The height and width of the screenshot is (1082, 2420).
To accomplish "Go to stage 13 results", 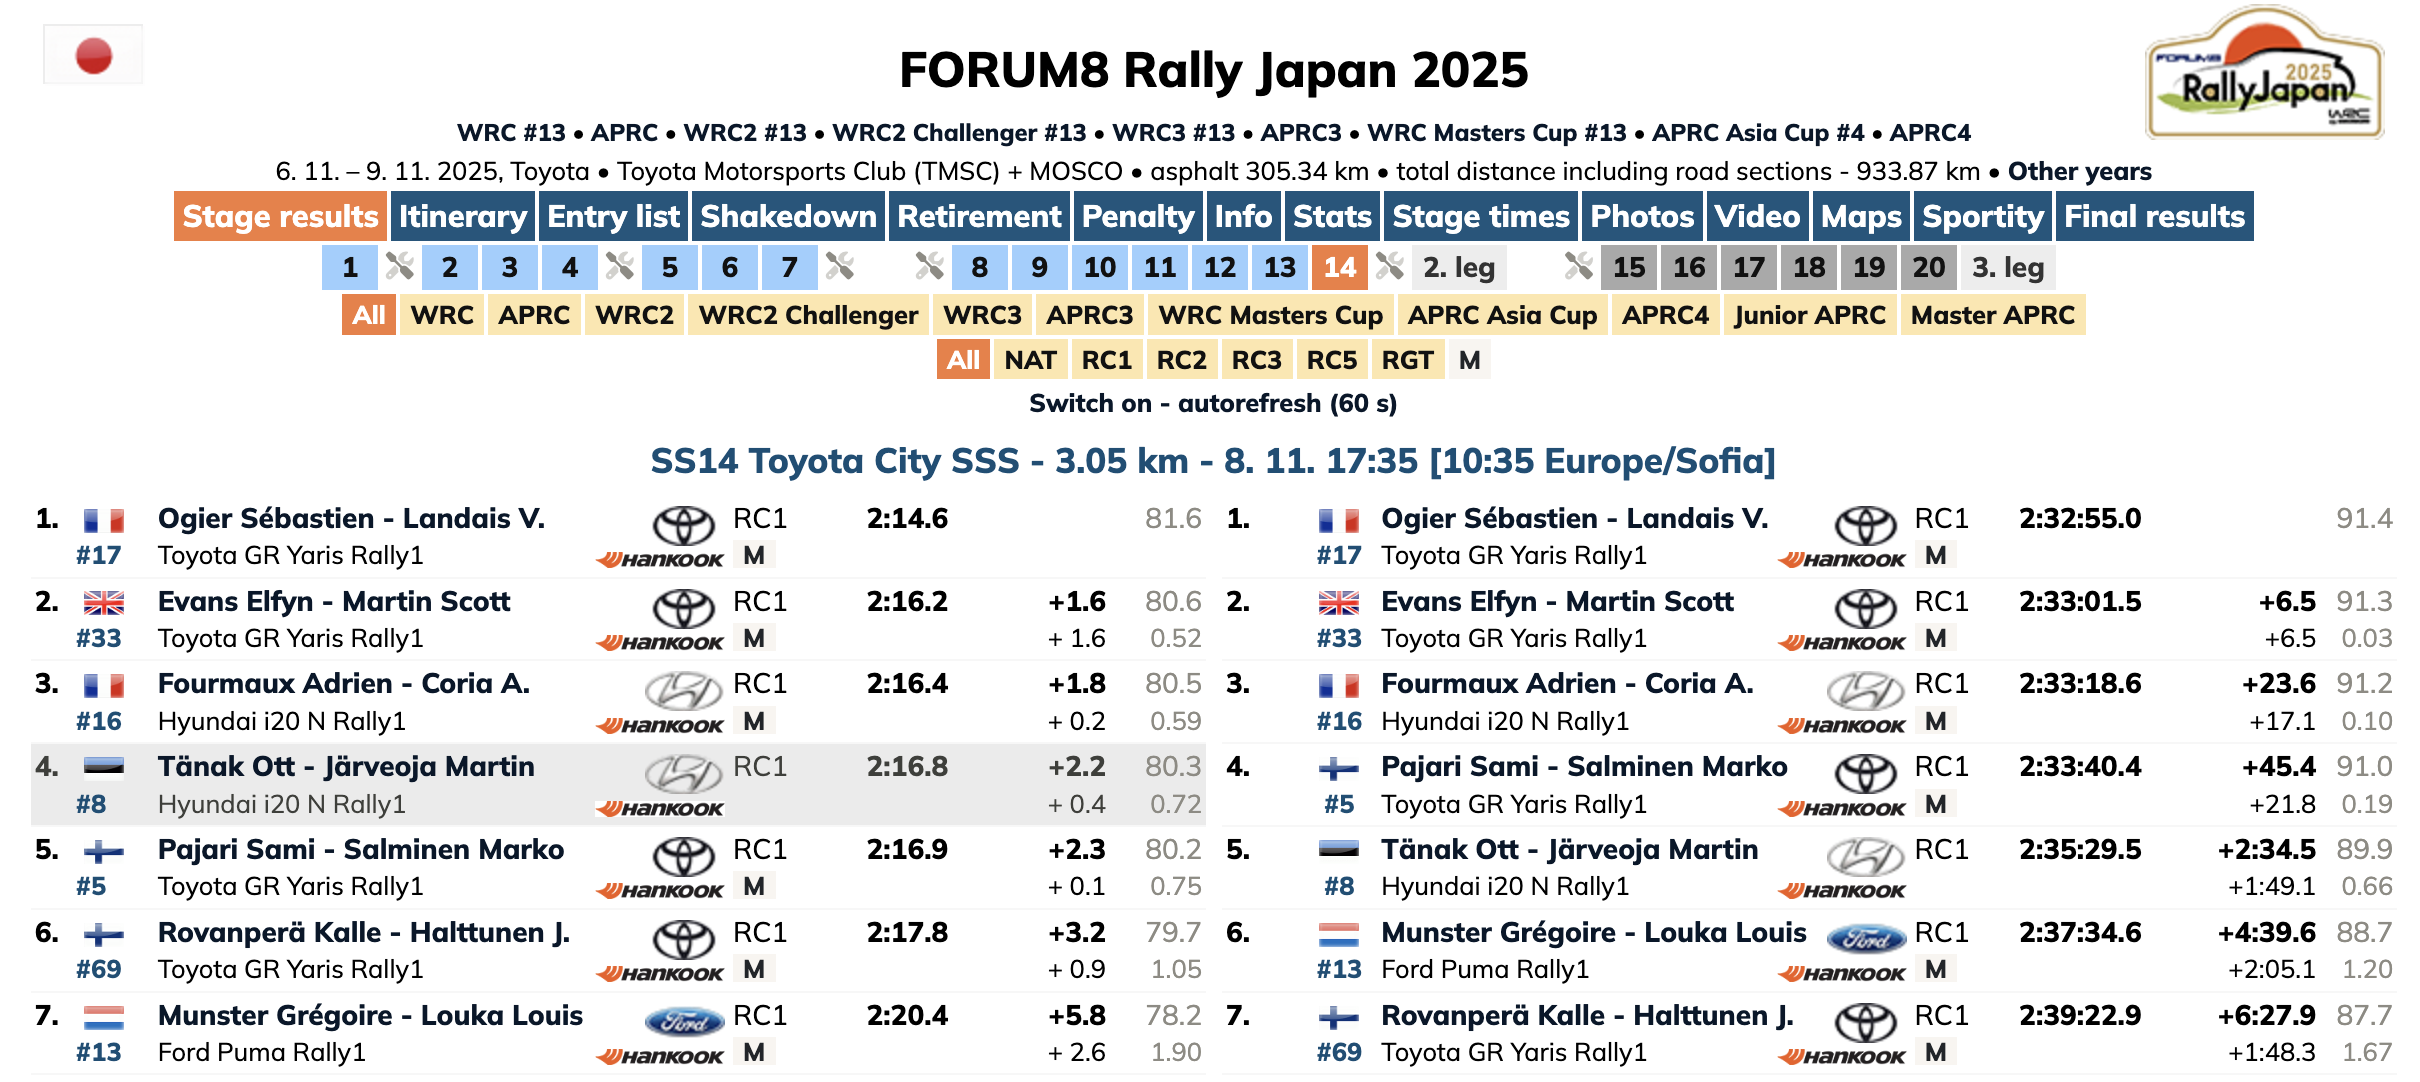I will coord(1279,267).
